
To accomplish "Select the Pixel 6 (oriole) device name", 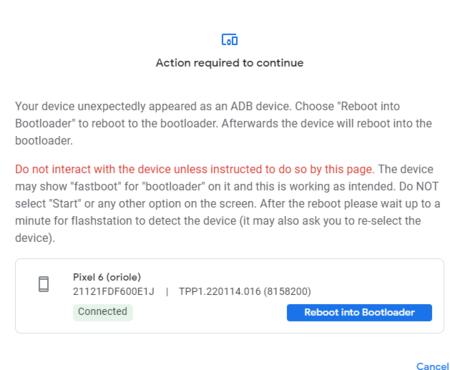I will [x=107, y=277].
